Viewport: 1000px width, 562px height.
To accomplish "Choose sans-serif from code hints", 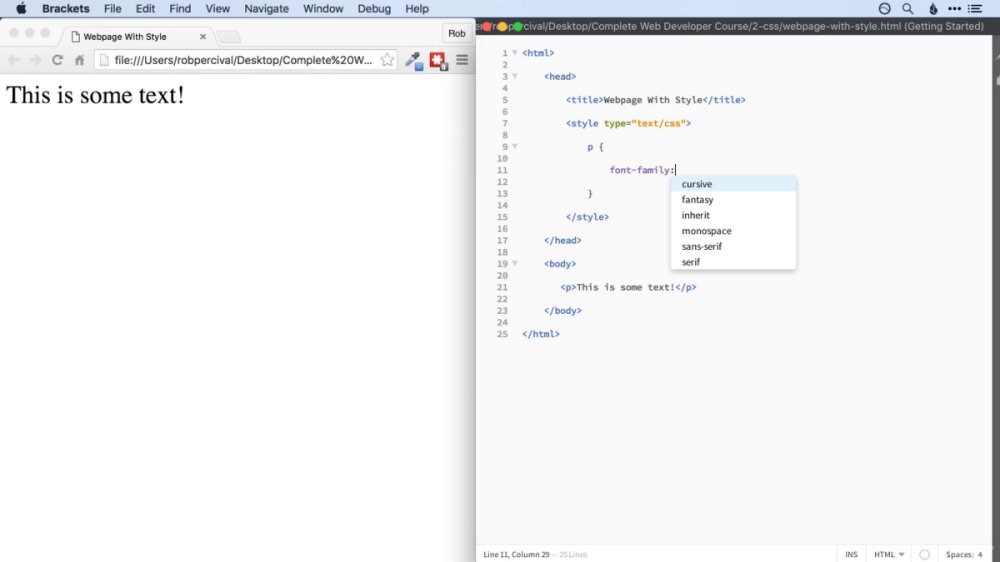I will pyautogui.click(x=733, y=246).
